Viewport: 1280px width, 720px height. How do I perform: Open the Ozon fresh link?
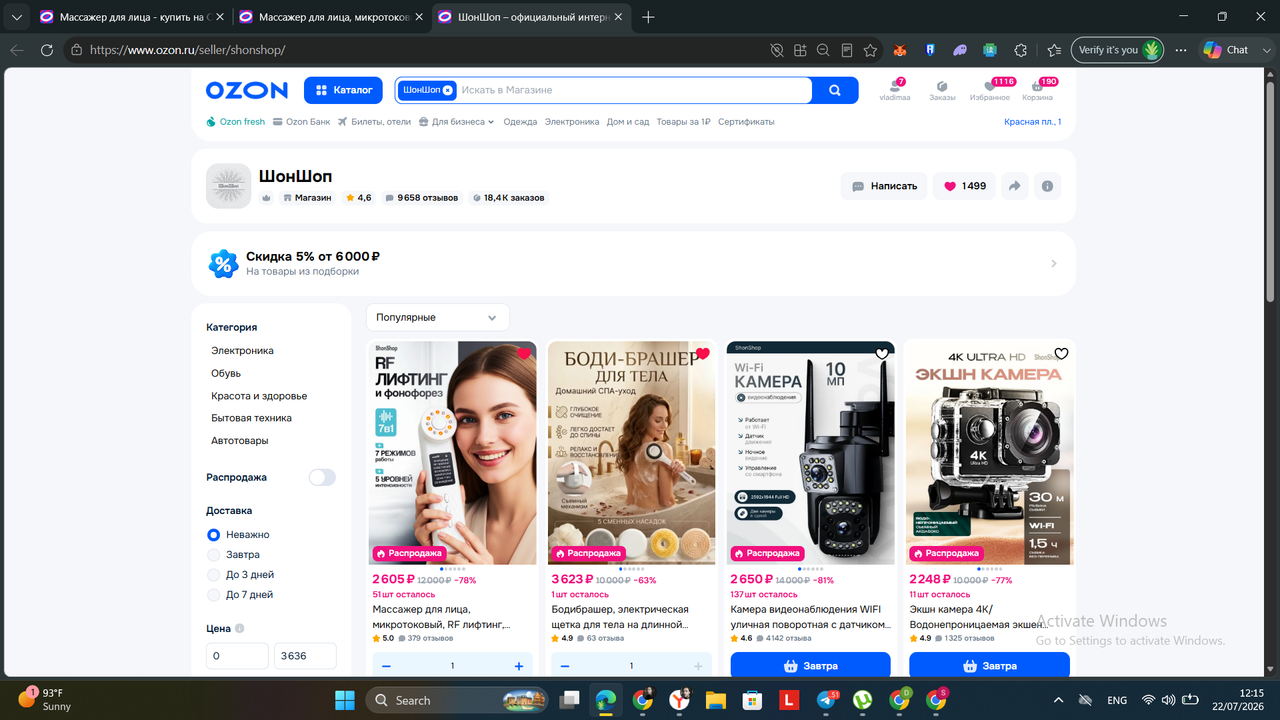pos(236,122)
